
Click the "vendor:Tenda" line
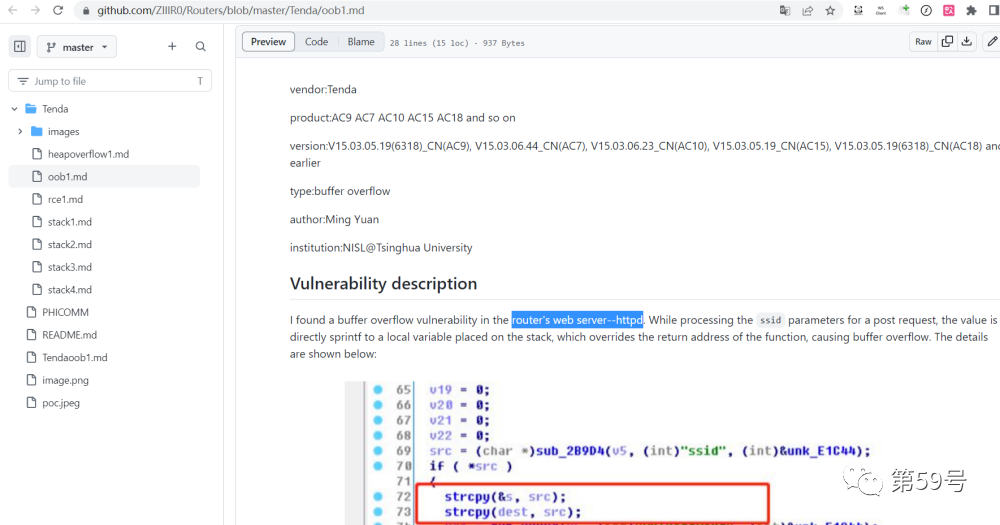323,89
